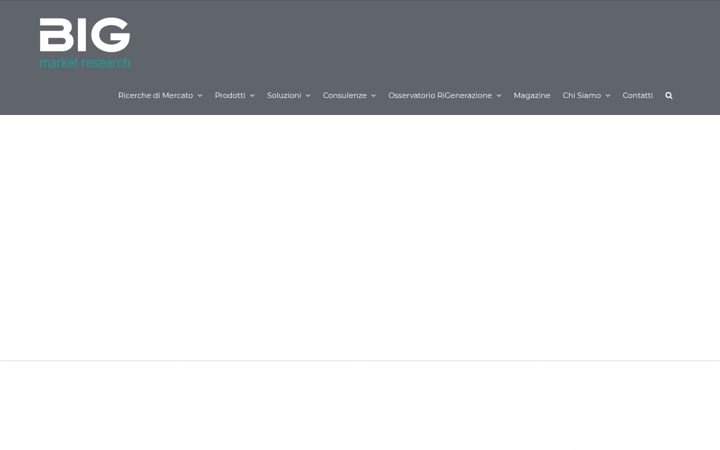Open the Chi Siamo menu
Image resolution: width=720 pixels, height=450 pixels.
[x=582, y=96]
